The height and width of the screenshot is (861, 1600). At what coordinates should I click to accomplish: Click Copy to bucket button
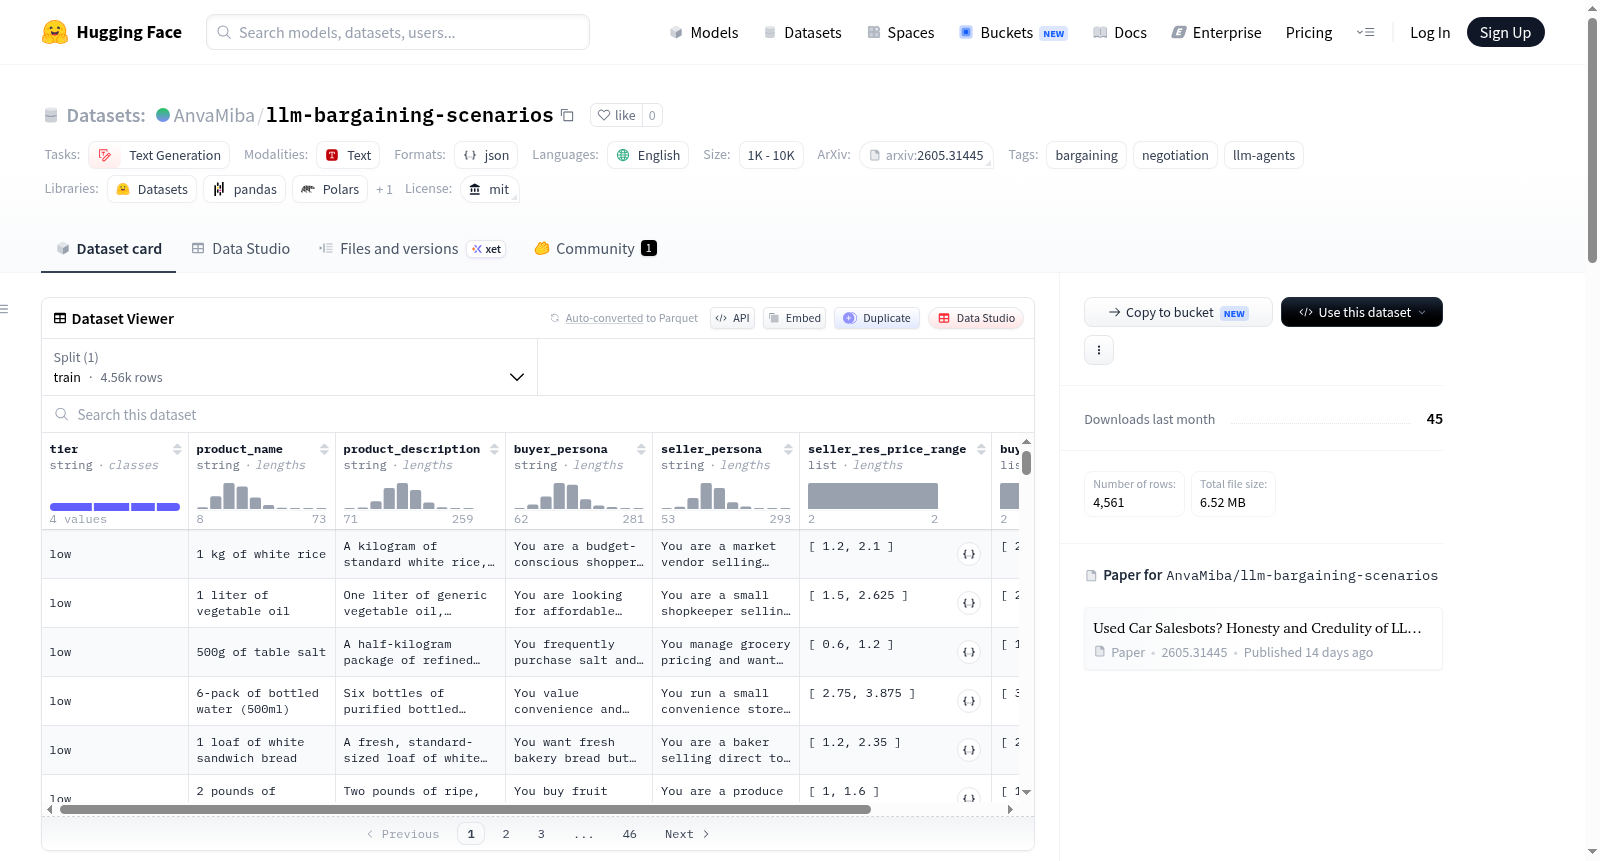pos(1178,312)
